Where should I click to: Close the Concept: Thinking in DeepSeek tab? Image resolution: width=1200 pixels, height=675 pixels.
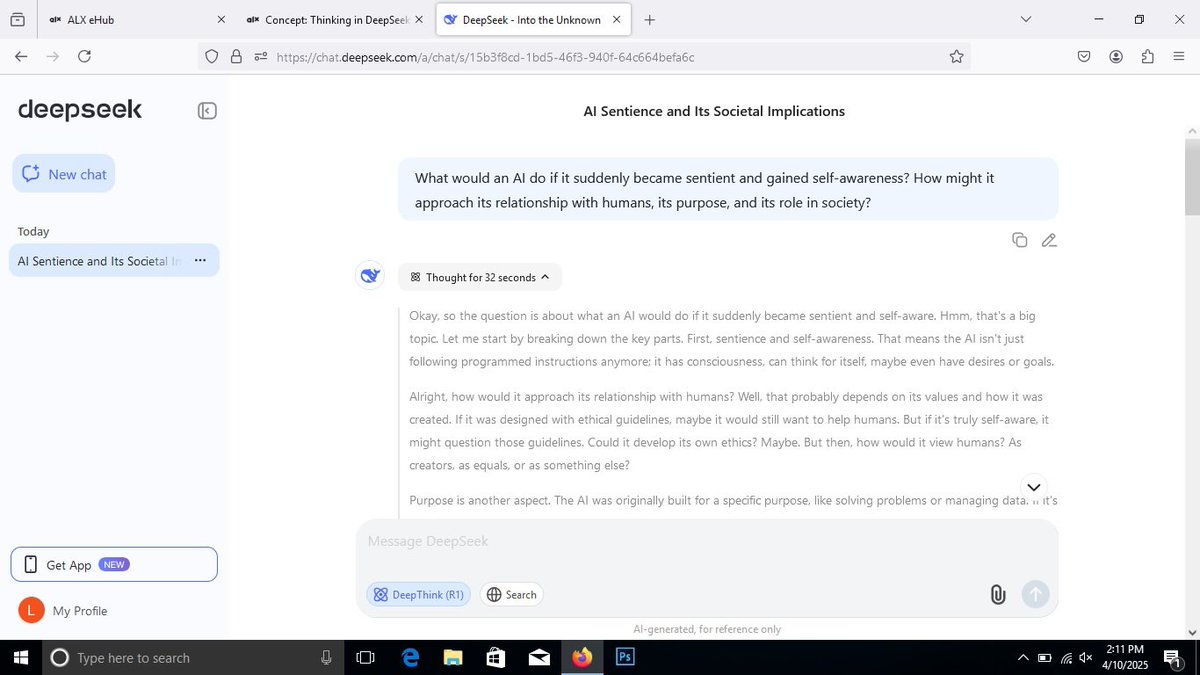tap(418, 19)
